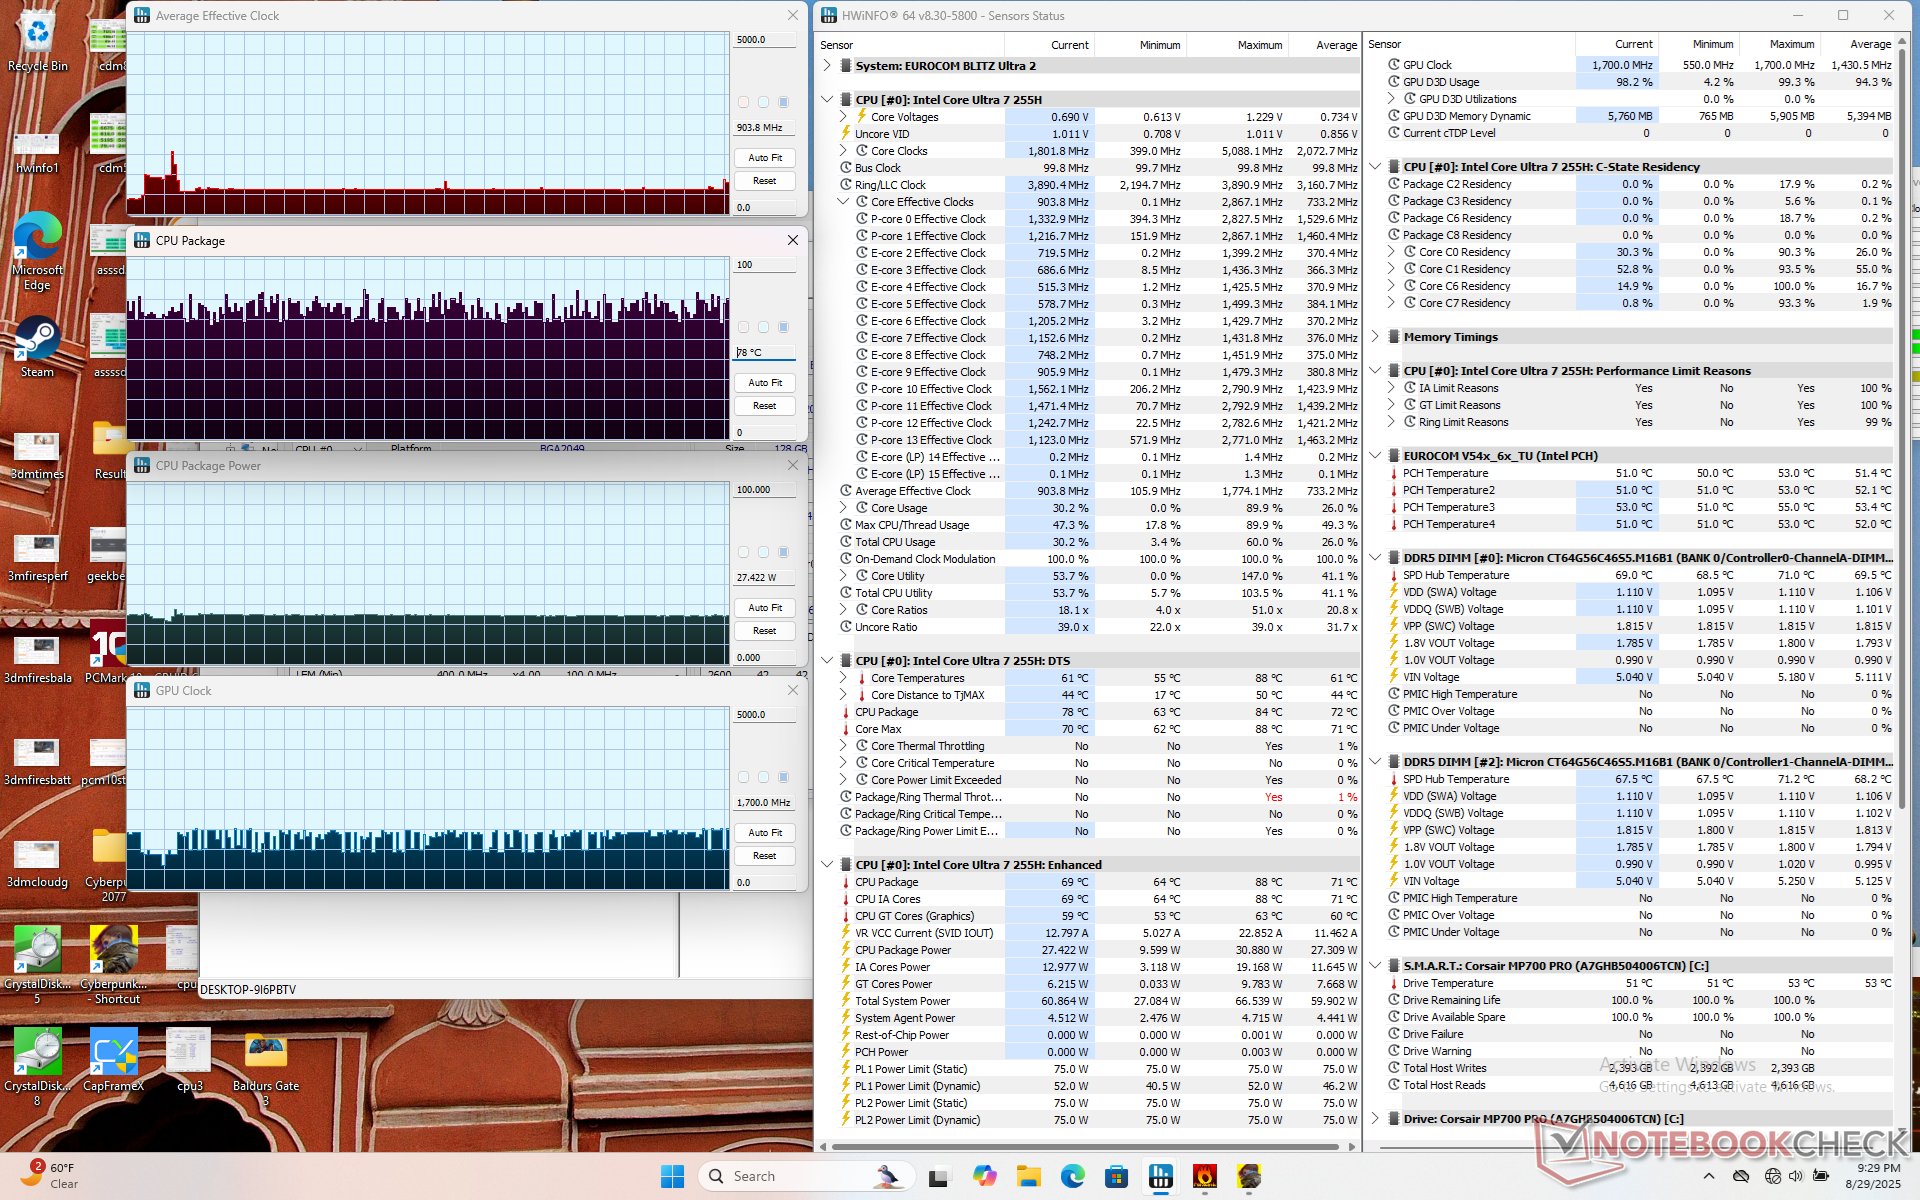Viewport: 1920px width, 1200px height.
Task: Click Reset in CPU Package Power graph
Action: click(x=765, y=631)
